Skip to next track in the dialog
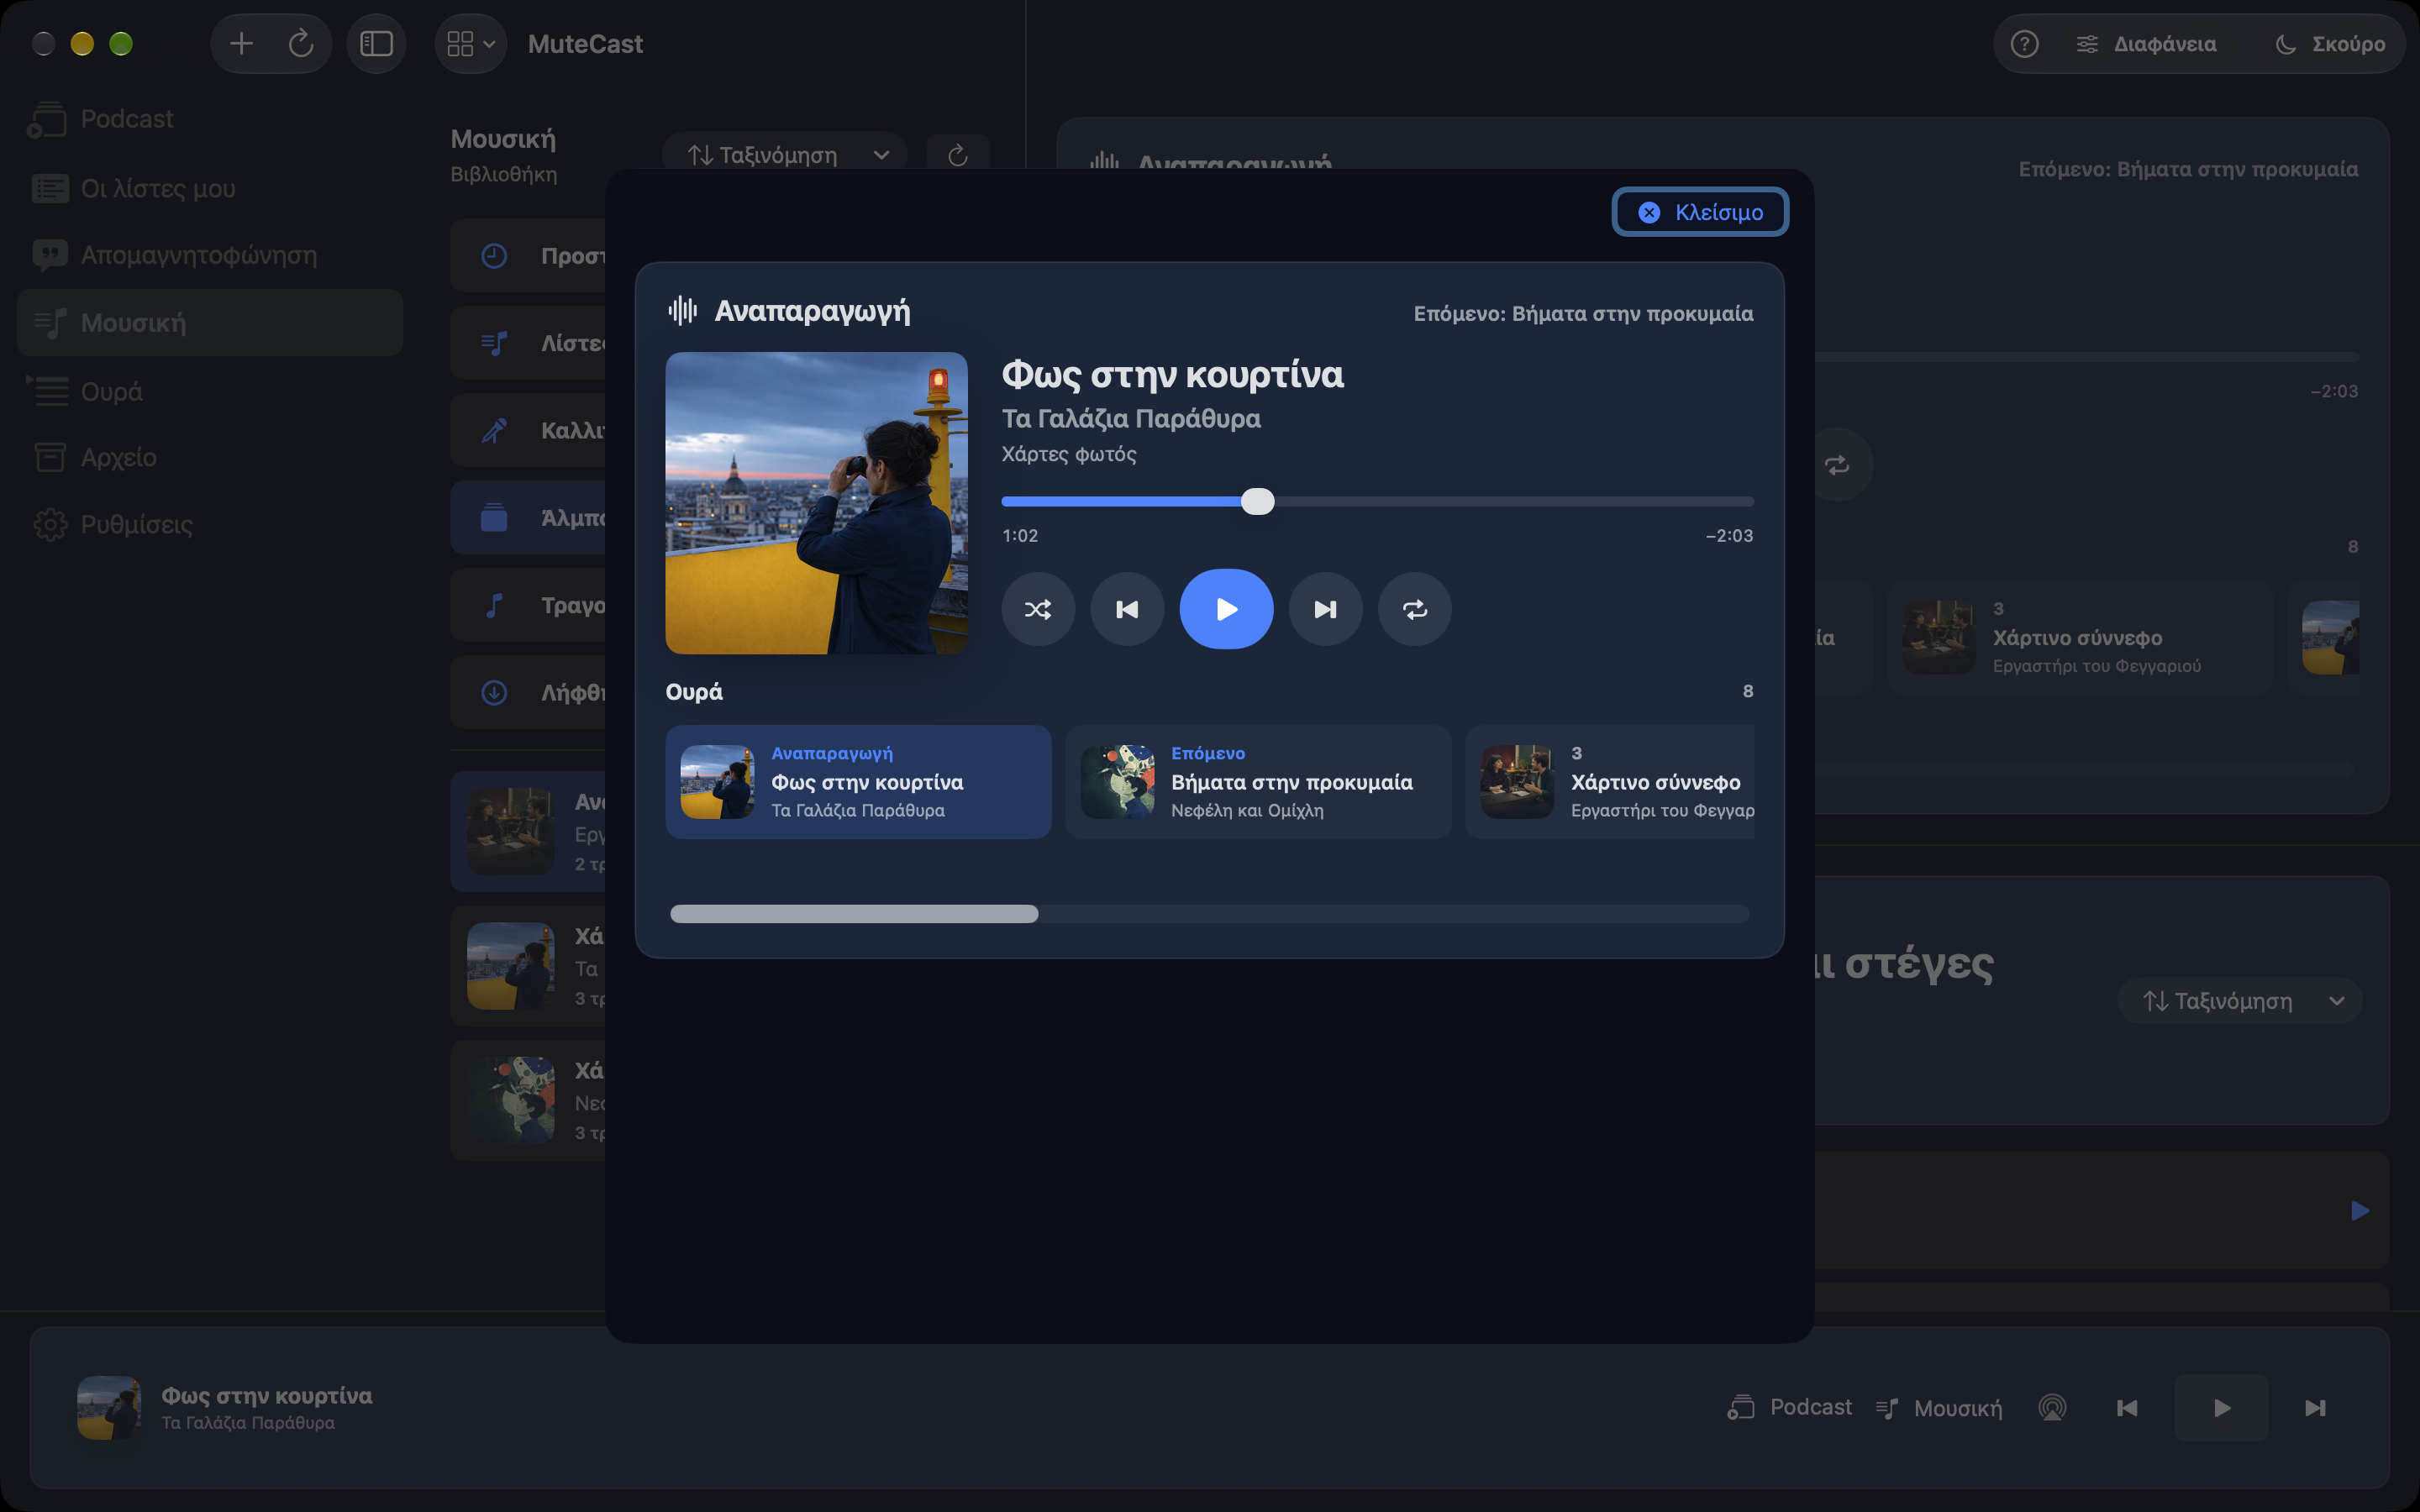This screenshot has width=2420, height=1512. (x=1325, y=609)
